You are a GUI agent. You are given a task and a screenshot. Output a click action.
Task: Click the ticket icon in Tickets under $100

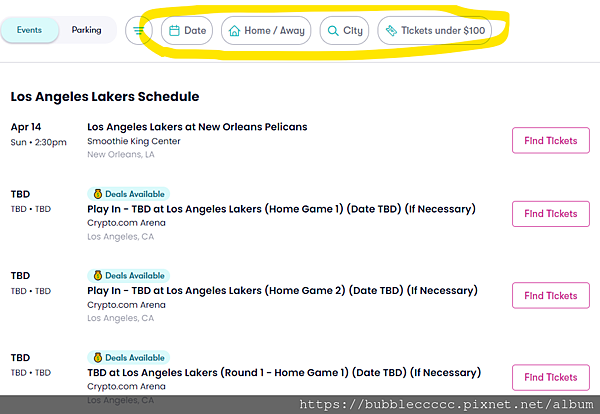pos(391,31)
